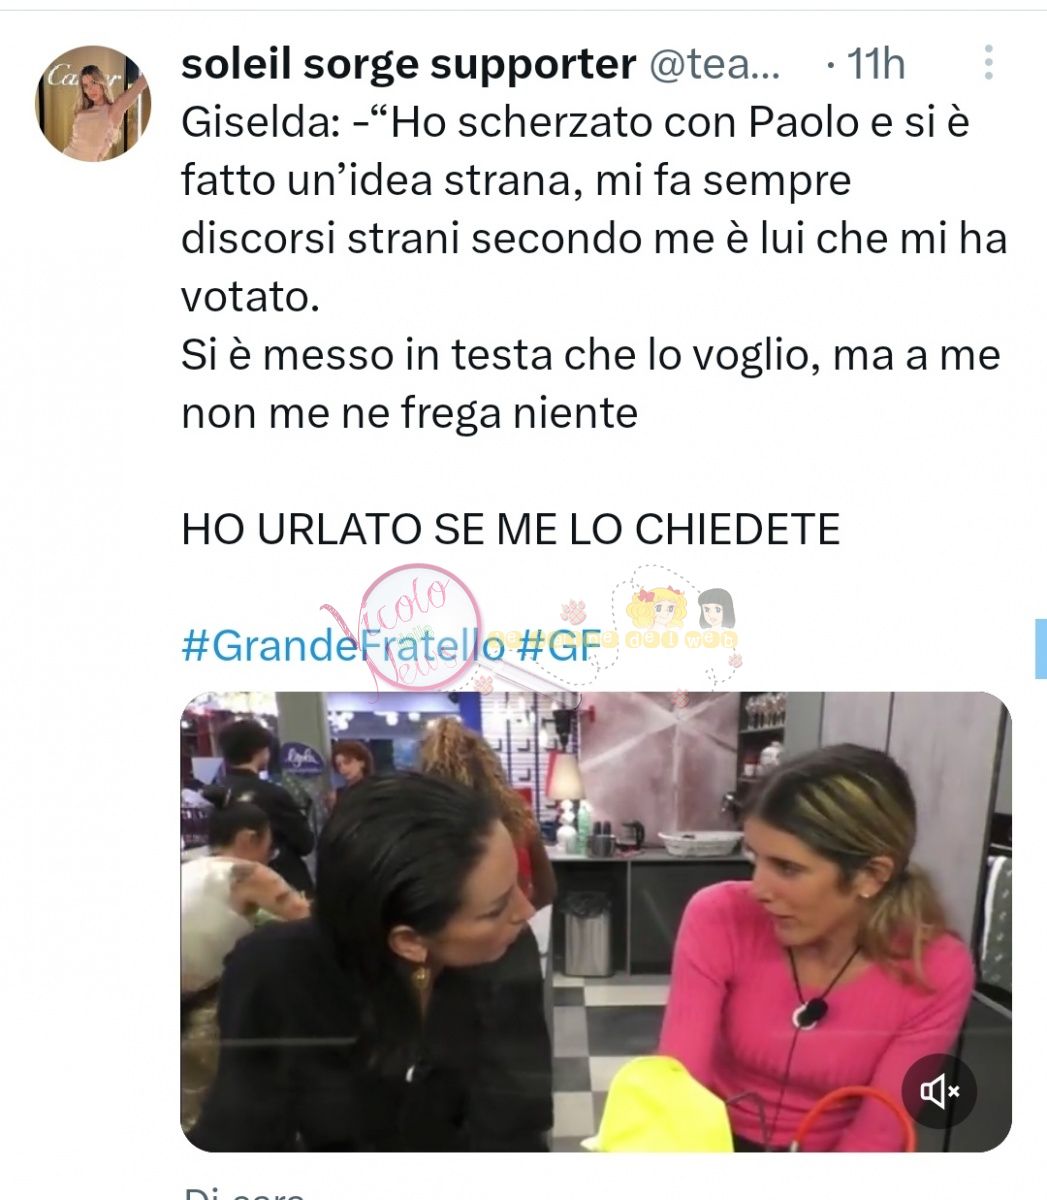This screenshot has height=1200, width=1047.
Task: Open the #GrandeFratello hashtag
Action: tap(344, 646)
